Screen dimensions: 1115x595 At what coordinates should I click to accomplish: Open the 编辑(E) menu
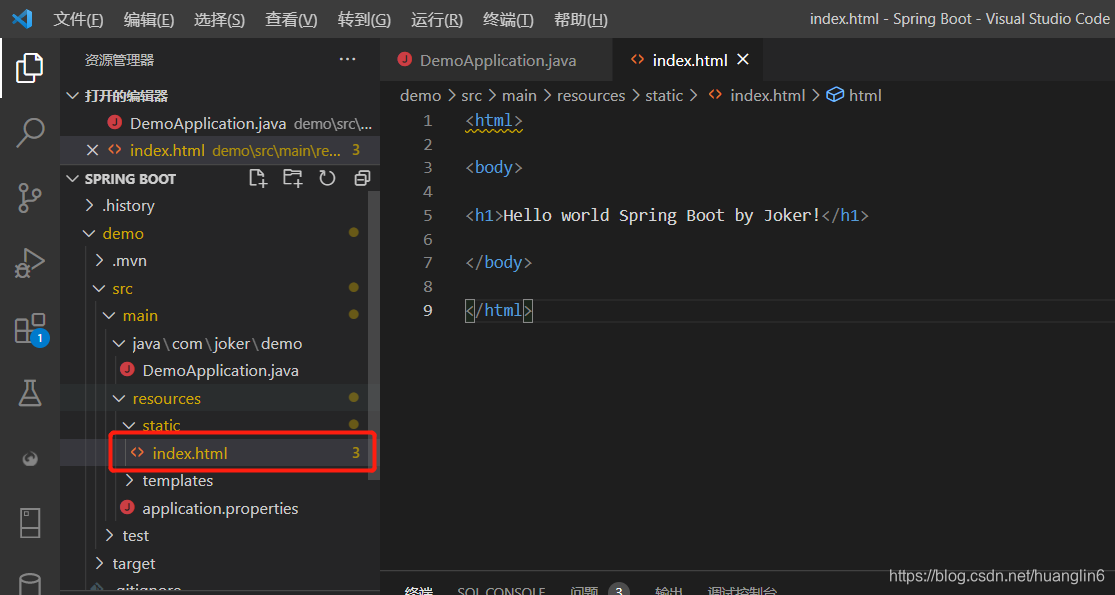[149, 20]
